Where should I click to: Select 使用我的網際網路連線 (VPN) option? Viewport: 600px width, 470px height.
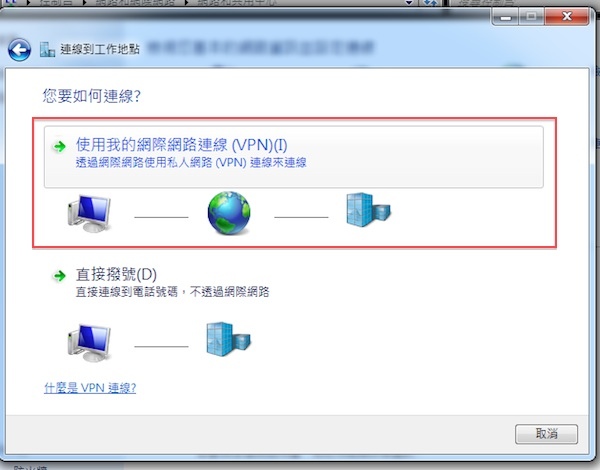coord(293,157)
